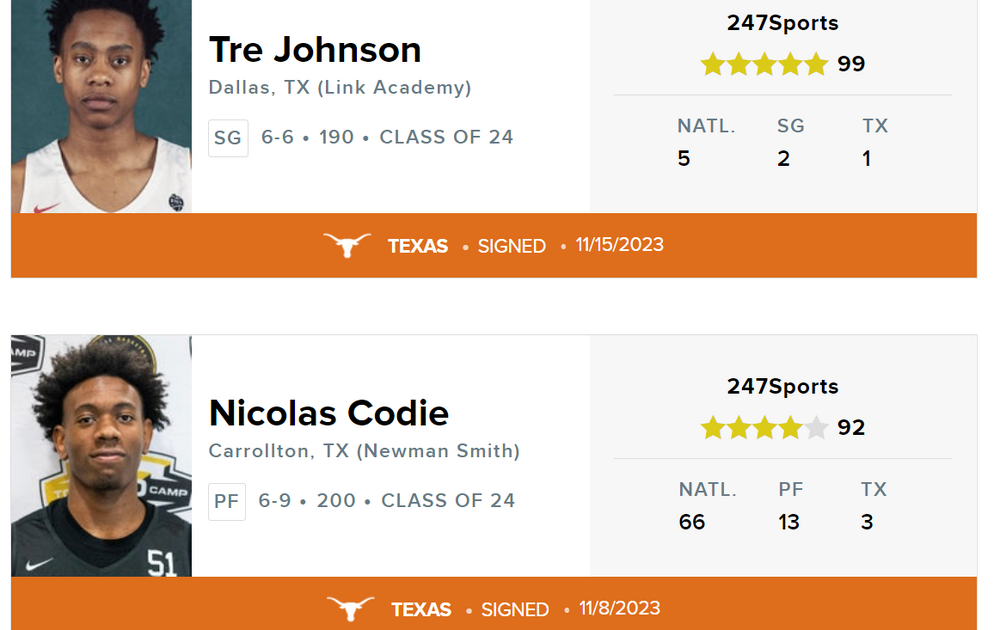Click Tre Johnson's national rank 5

pyautogui.click(x=684, y=159)
